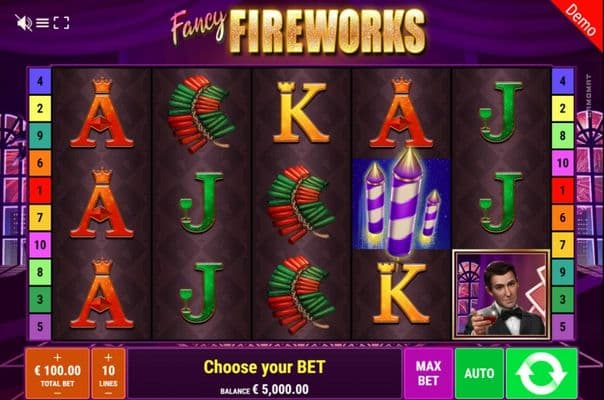Click the golden K in third reel

300,112
